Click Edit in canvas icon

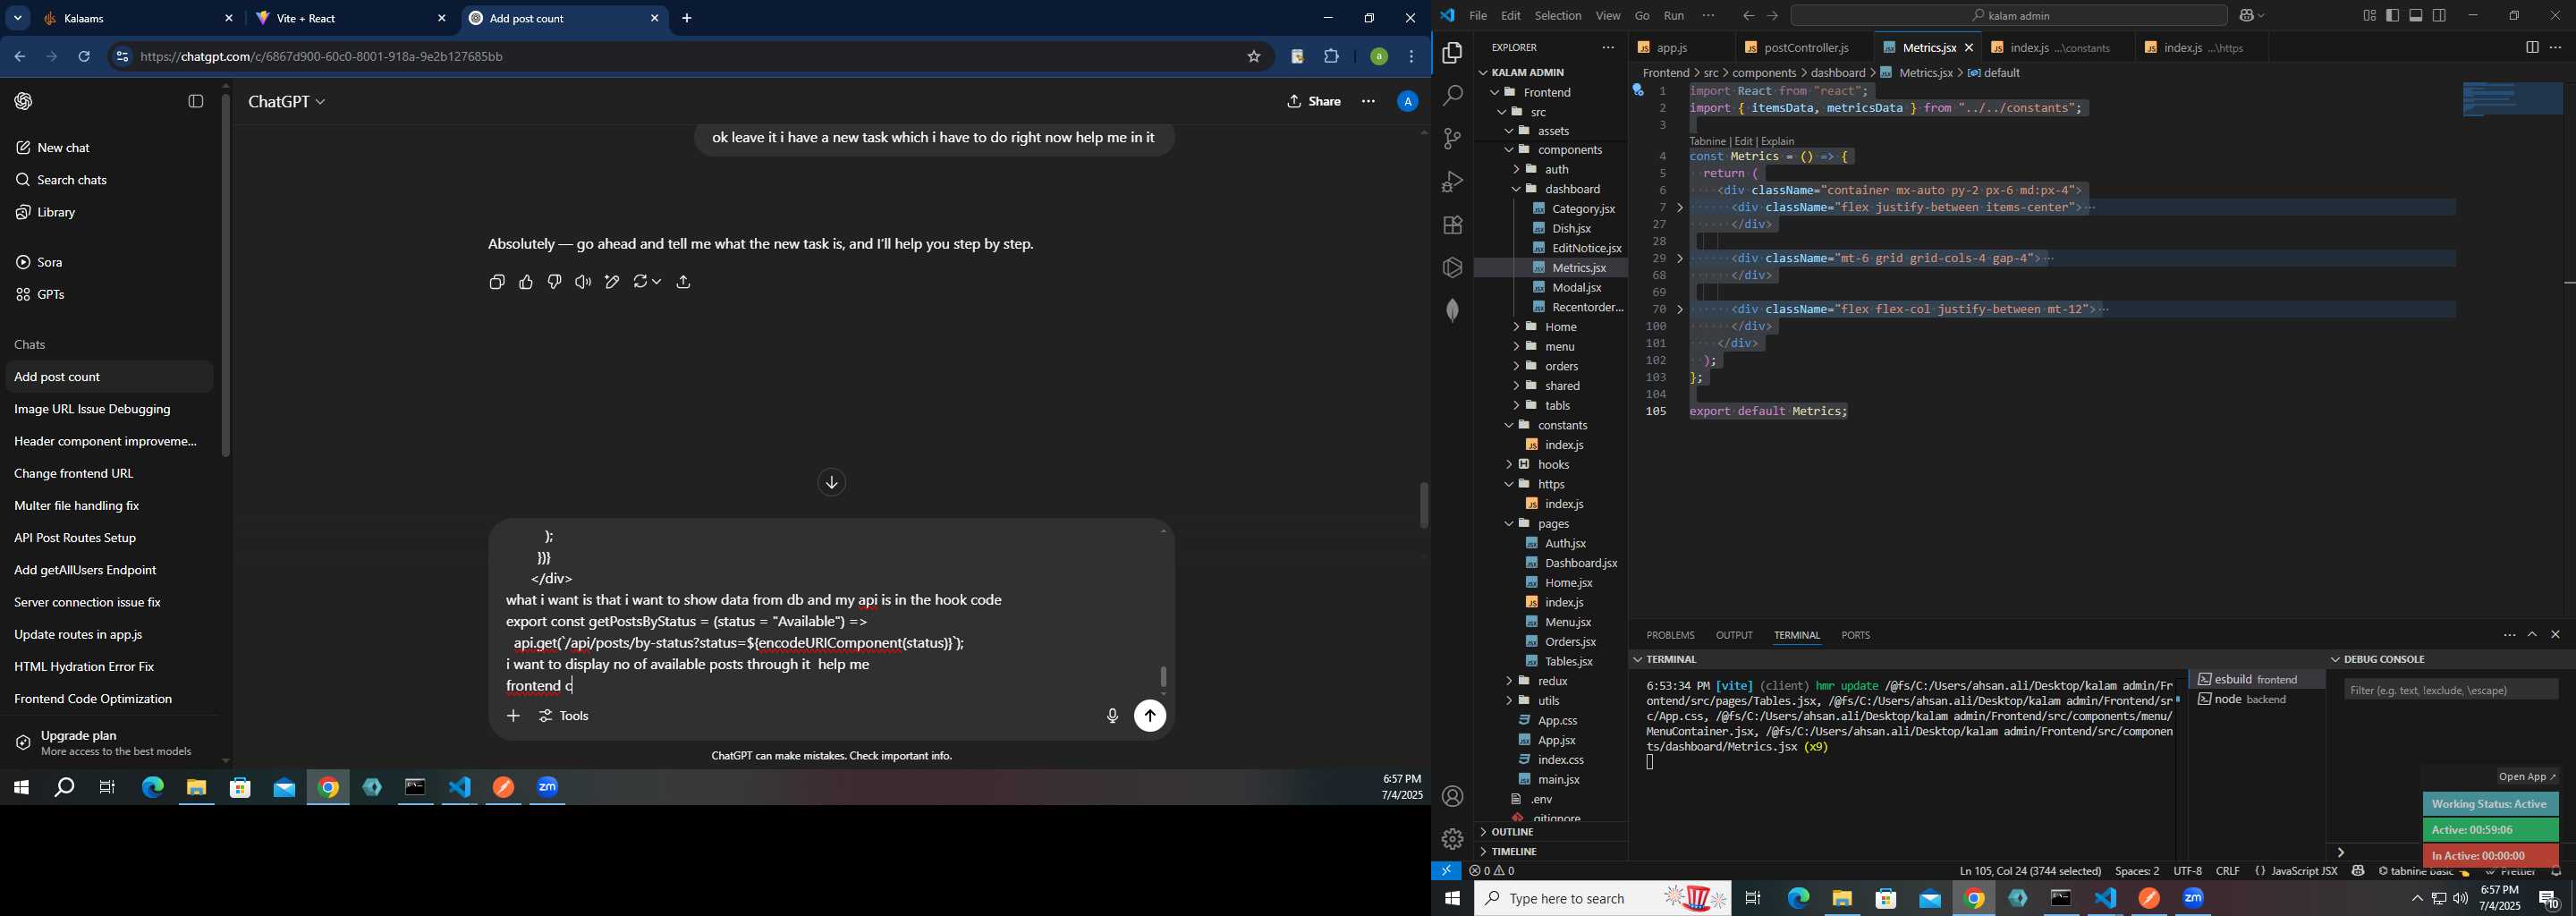[612, 283]
